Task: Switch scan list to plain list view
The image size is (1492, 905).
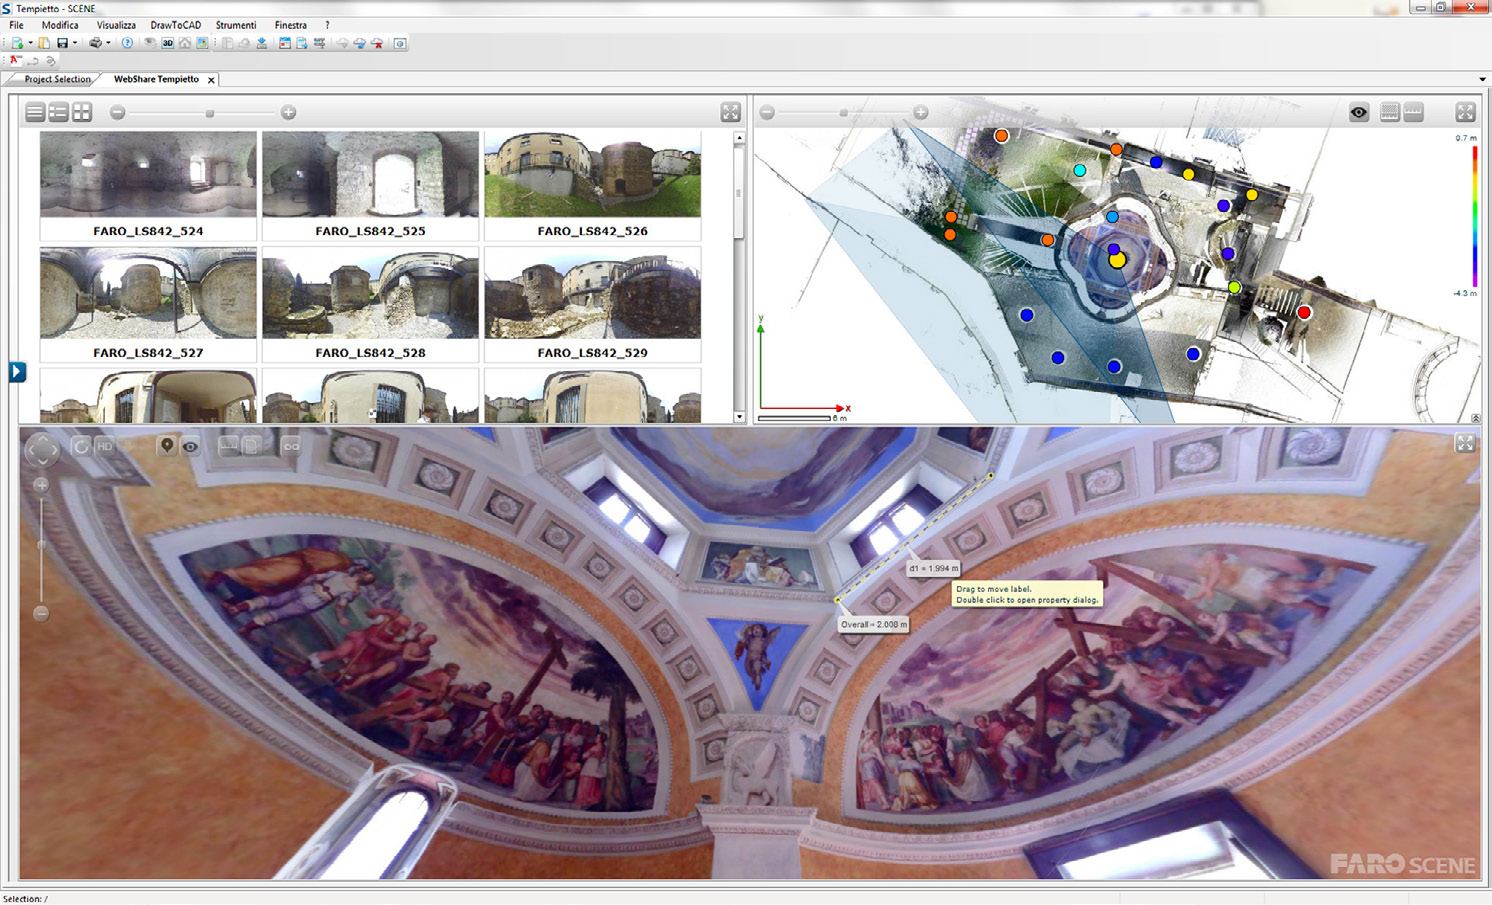Action: coord(35,112)
